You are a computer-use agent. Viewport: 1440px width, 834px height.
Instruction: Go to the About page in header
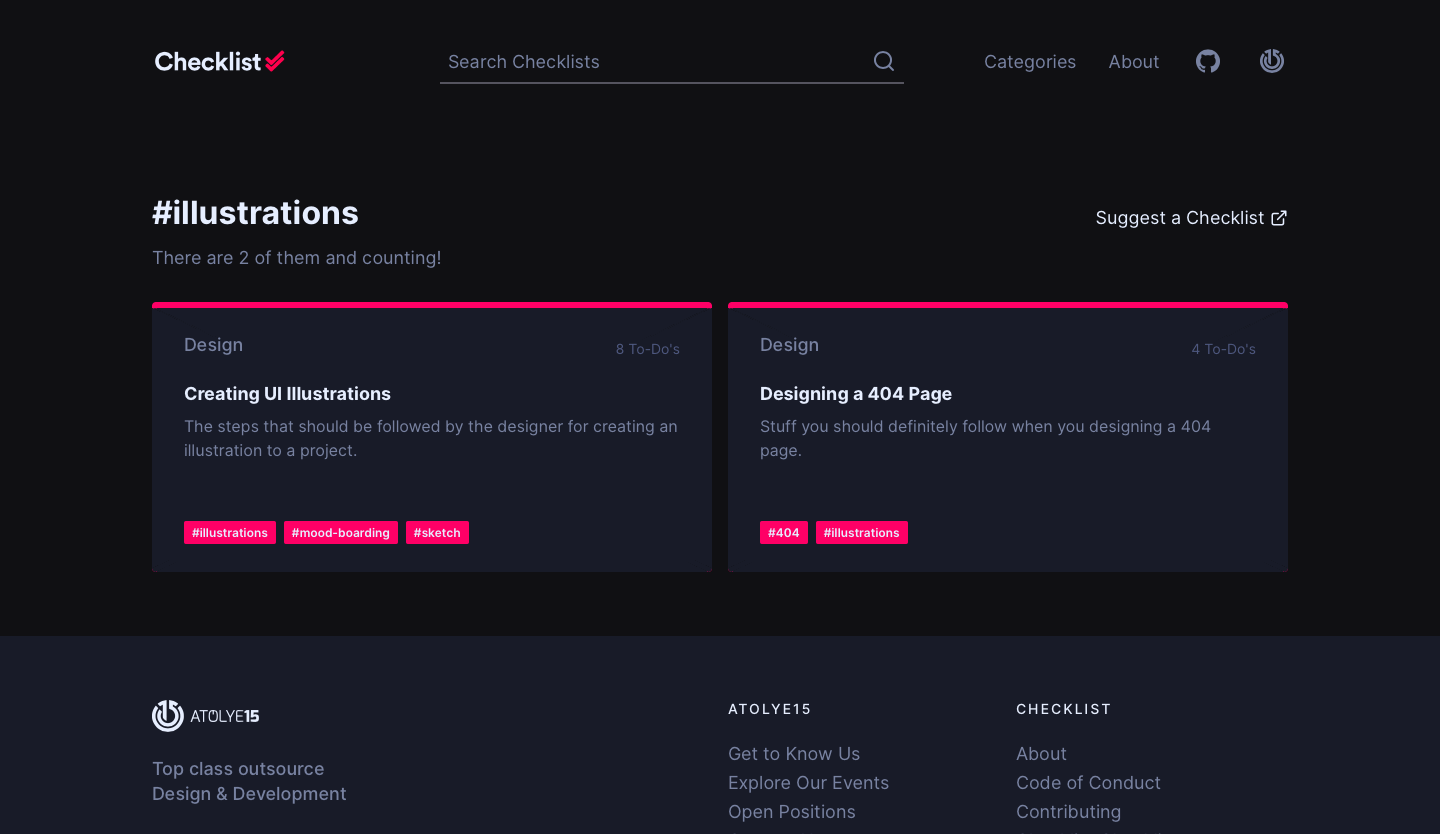pos(1133,62)
